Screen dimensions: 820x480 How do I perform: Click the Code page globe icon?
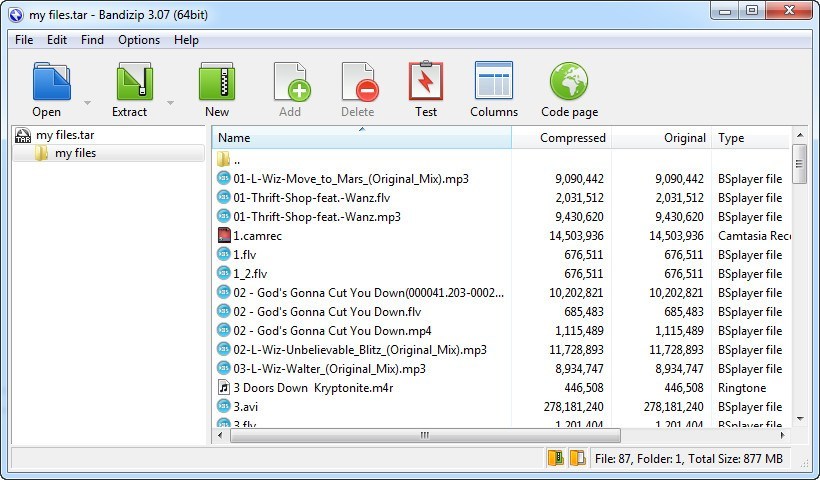[x=569, y=81]
